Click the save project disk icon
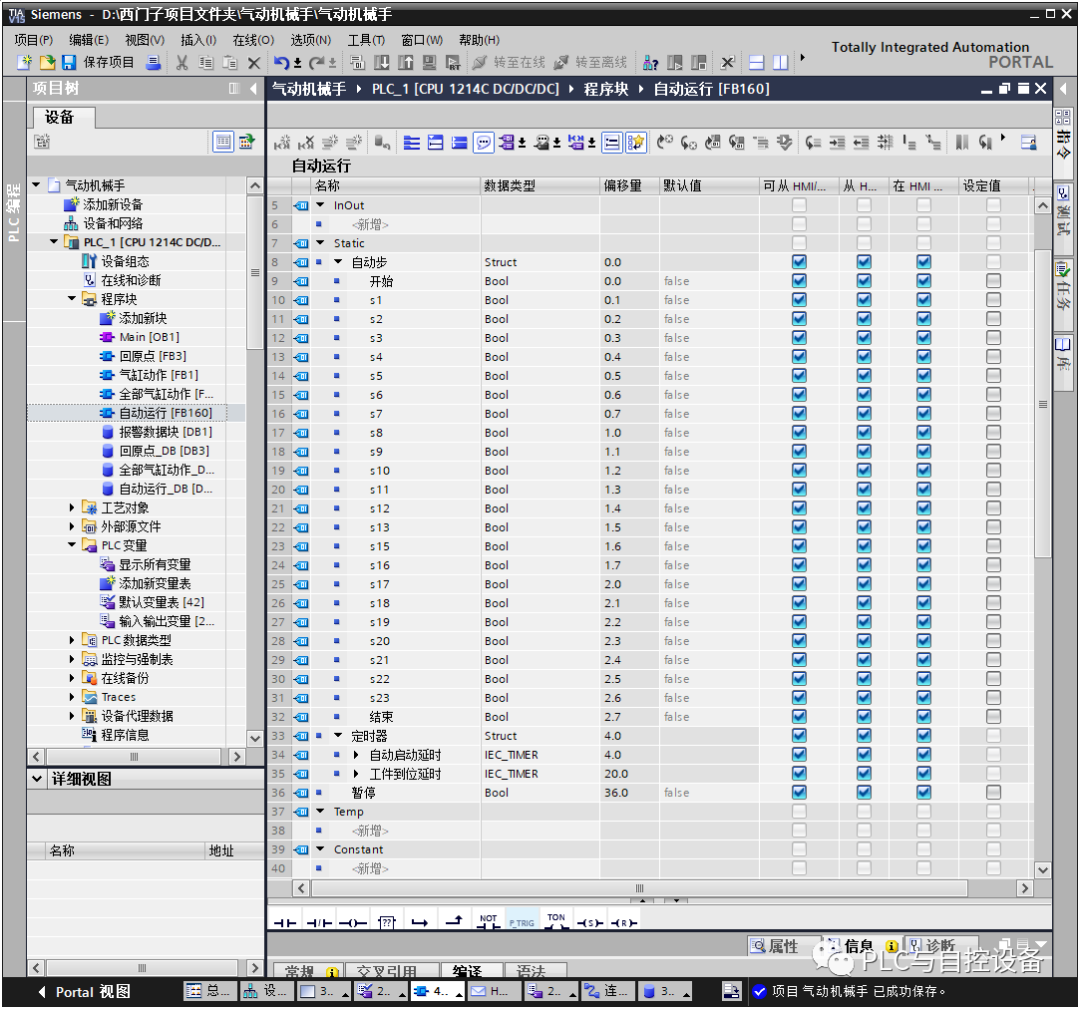This screenshot has height=1009, width=1080. [68, 63]
